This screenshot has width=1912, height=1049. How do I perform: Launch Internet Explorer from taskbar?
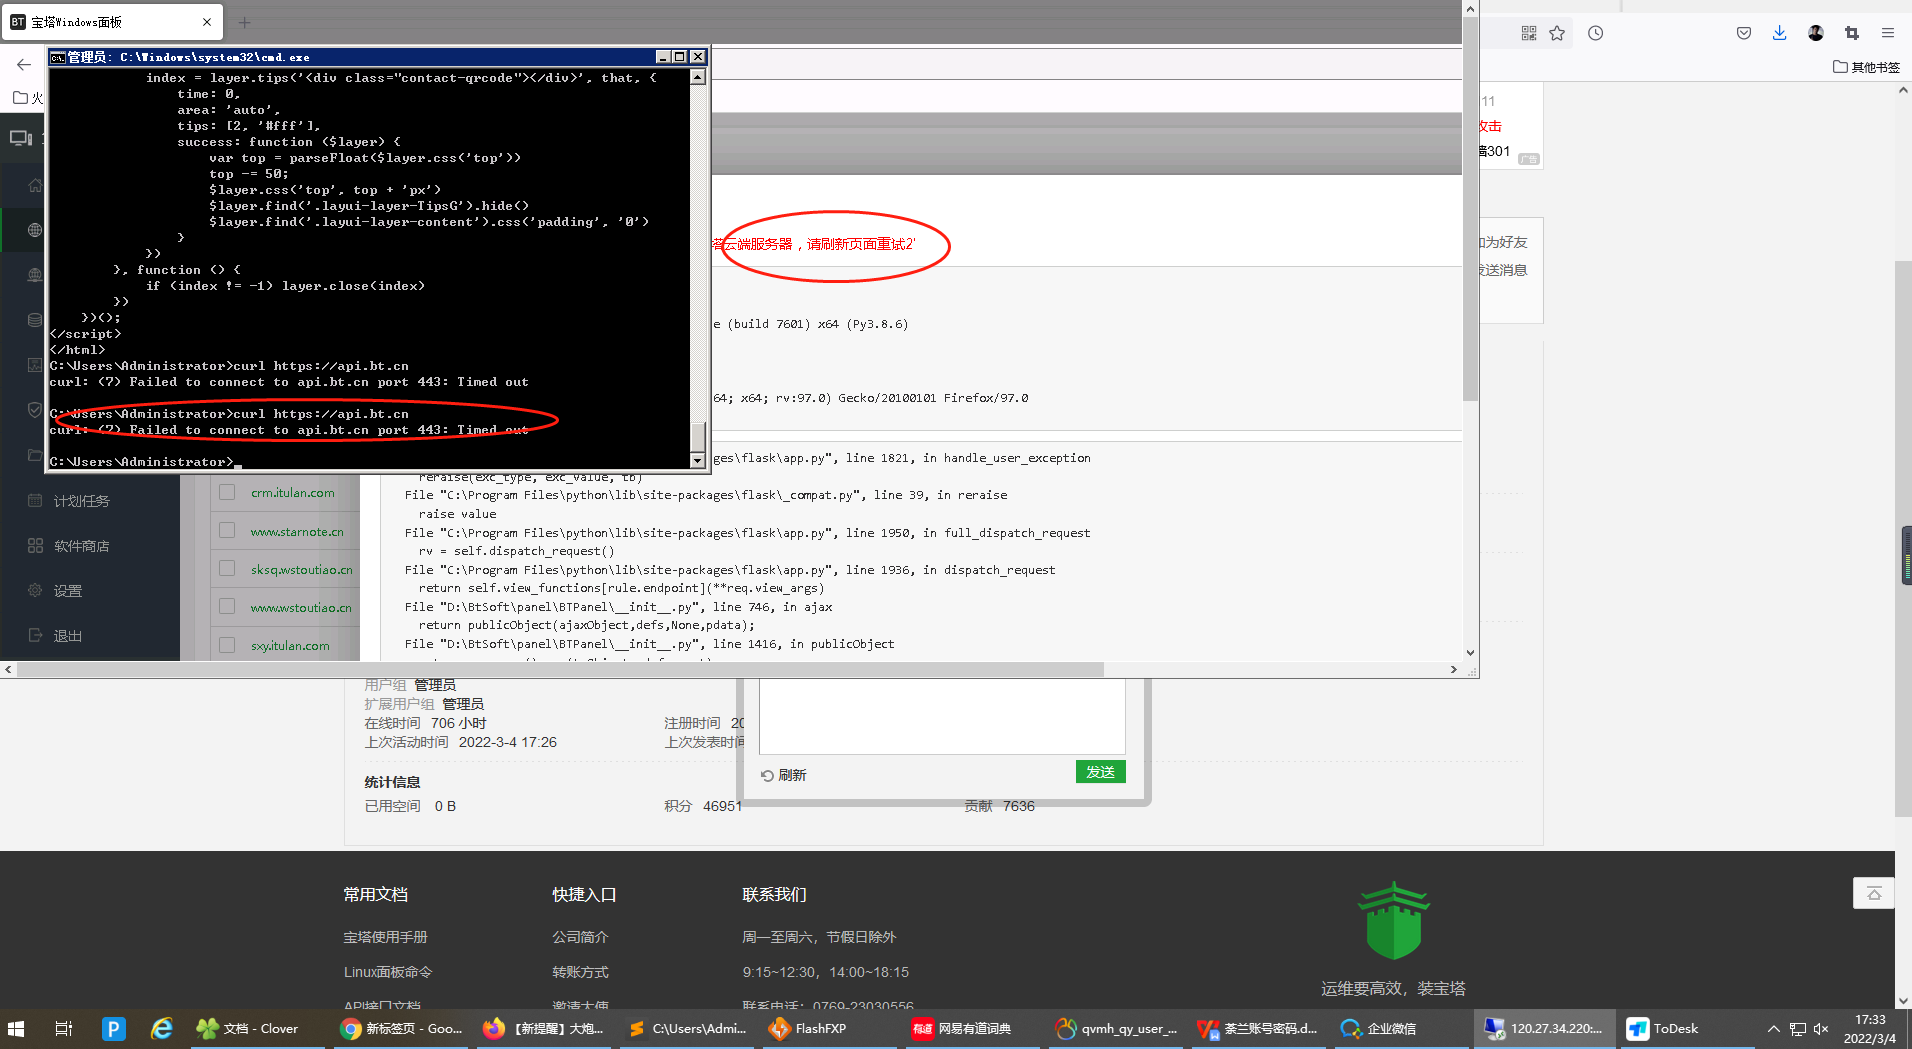(x=161, y=1028)
